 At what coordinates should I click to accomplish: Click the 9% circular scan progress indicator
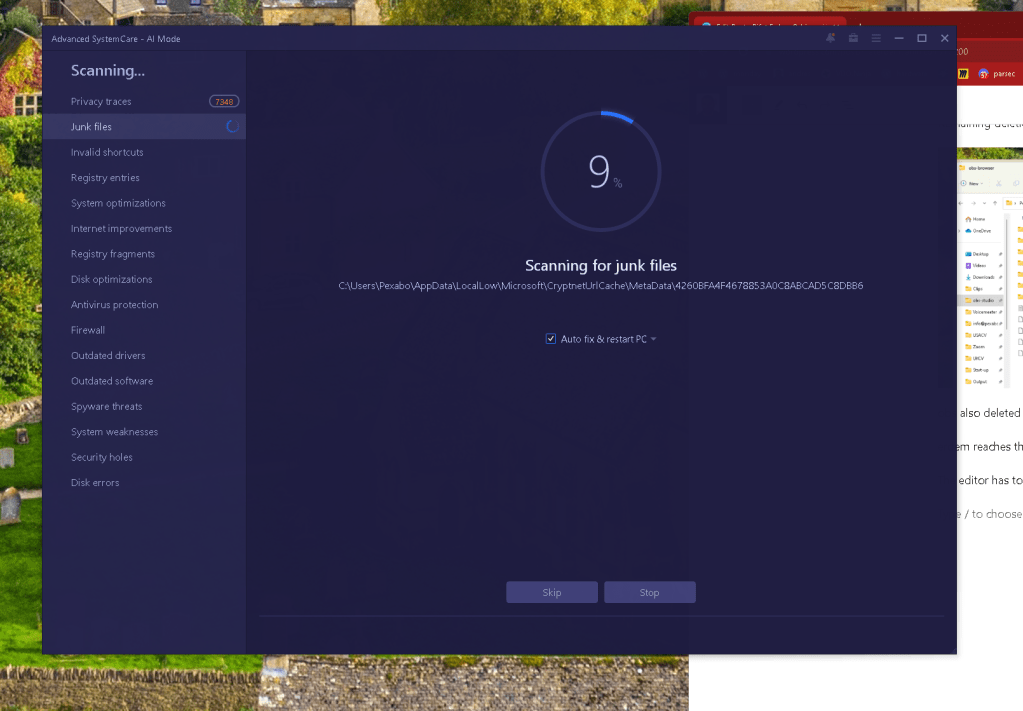[x=601, y=172]
